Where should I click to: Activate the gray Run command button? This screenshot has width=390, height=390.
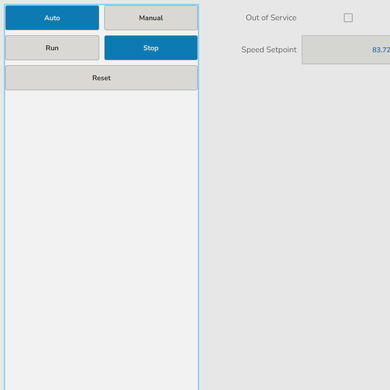[x=52, y=48]
